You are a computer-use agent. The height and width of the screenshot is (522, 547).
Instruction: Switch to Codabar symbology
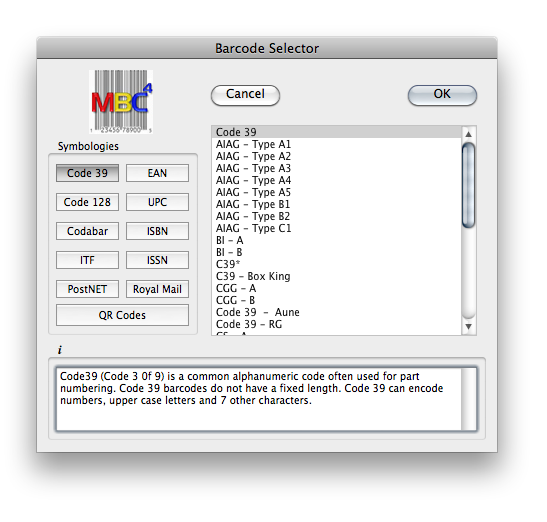87,231
